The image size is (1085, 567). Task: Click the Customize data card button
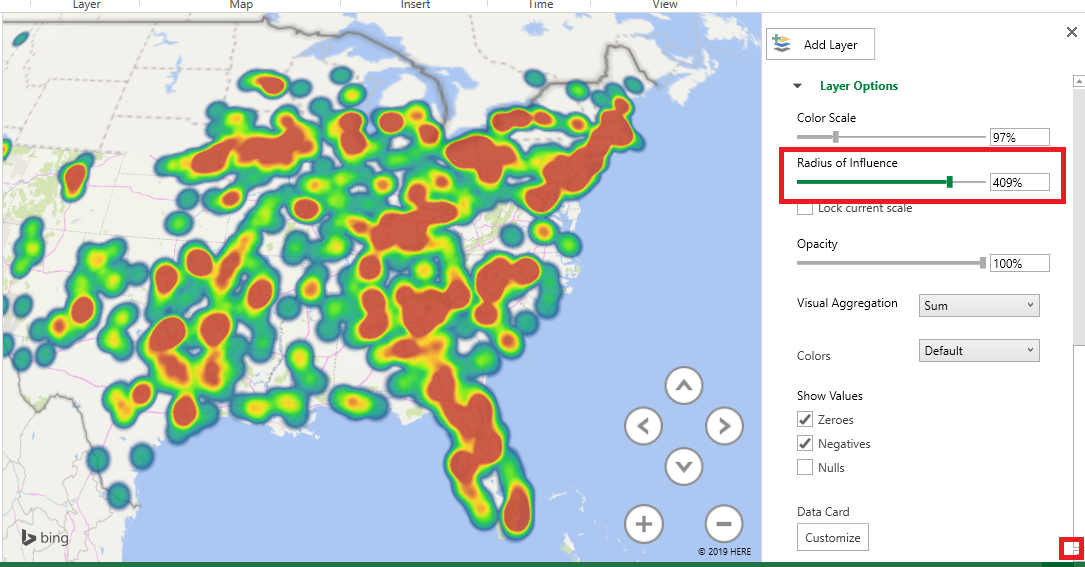[832, 537]
